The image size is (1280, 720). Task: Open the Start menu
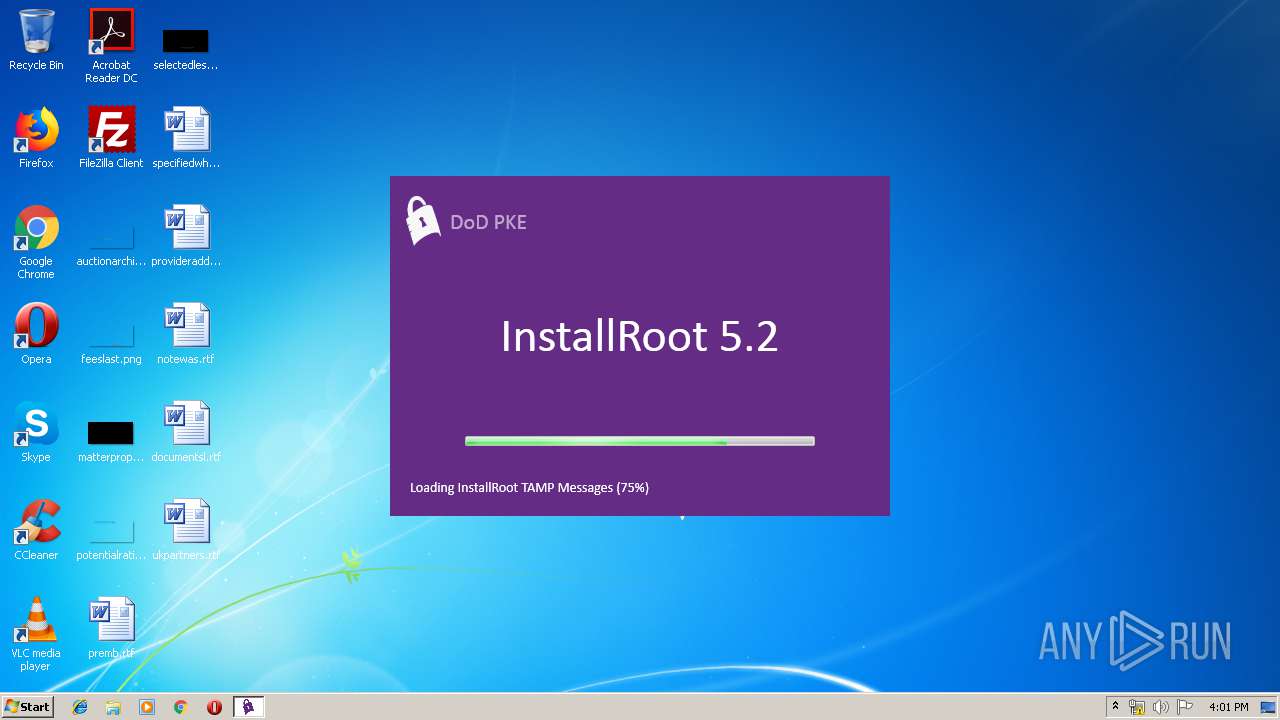tap(28, 707)
